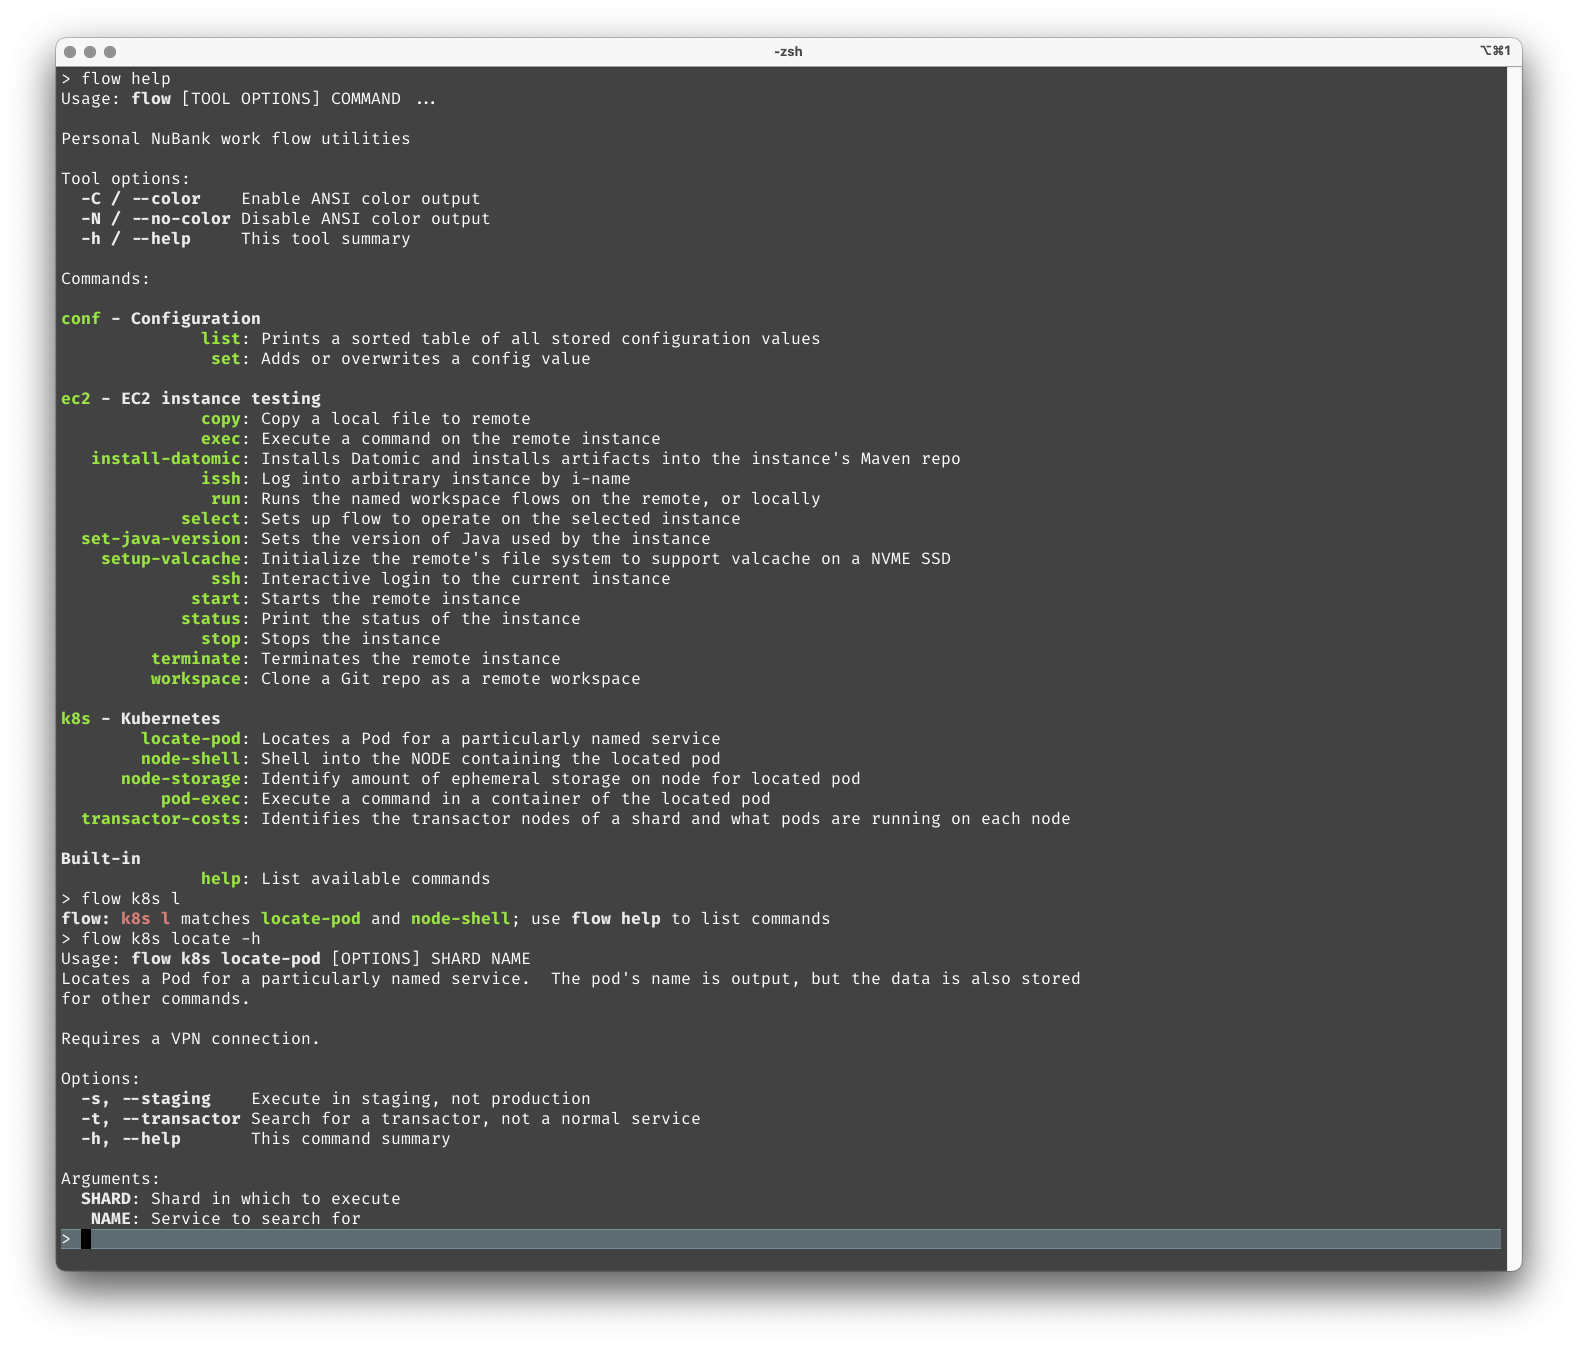Click the red 'k8s l' error text
The image size is (1578, 1345).
click(x=146, y=919)
